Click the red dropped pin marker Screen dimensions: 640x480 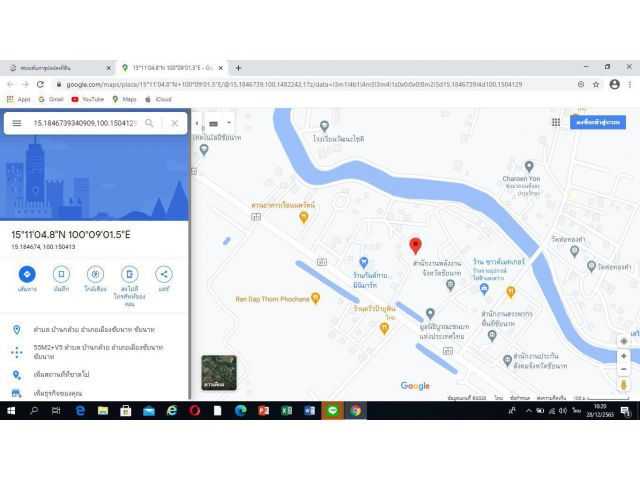pyautogui.click(x=416, y=246)
